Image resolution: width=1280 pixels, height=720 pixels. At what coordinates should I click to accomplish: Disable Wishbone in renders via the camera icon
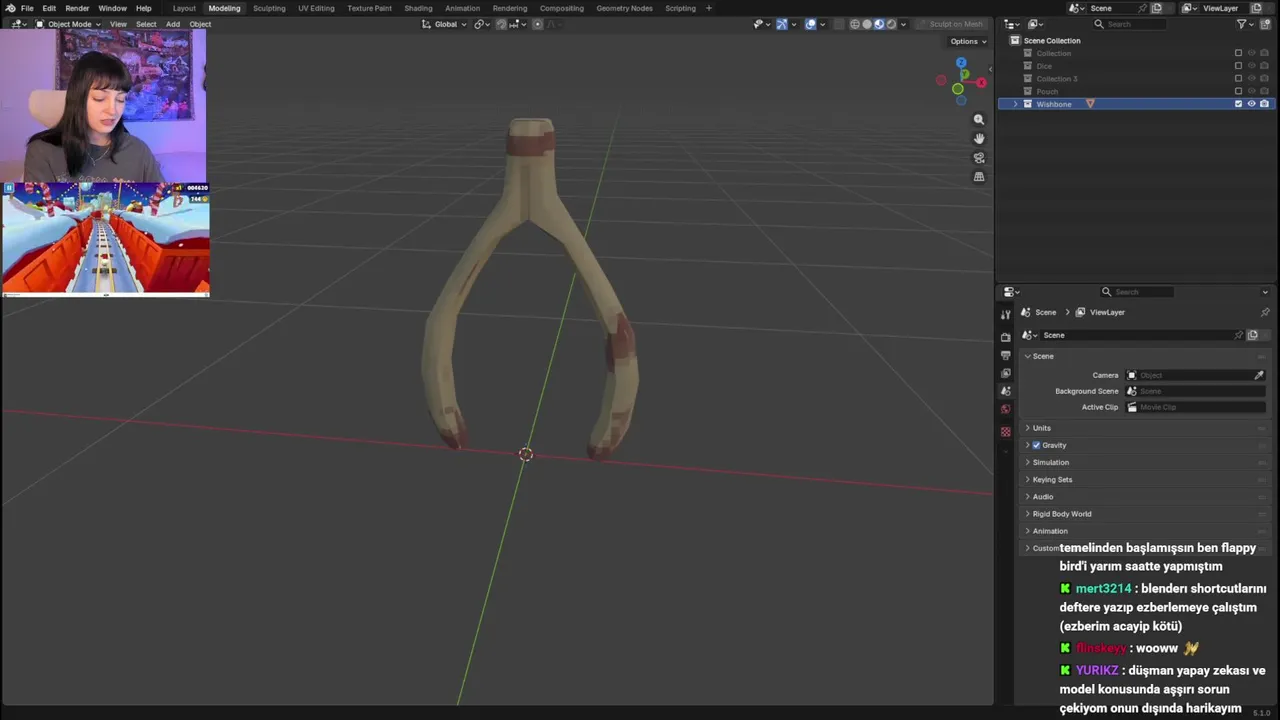click(1264, 104)
